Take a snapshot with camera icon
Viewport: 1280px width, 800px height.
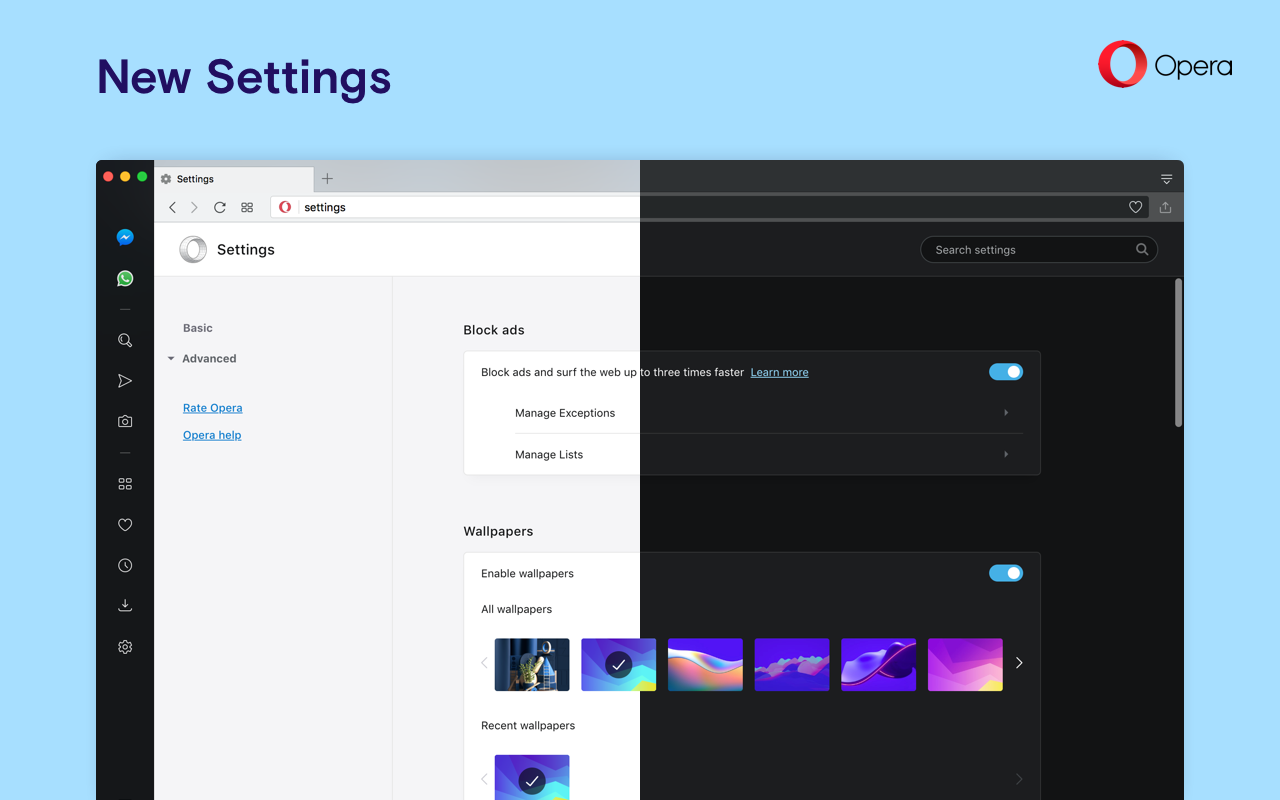click(125, 422)
